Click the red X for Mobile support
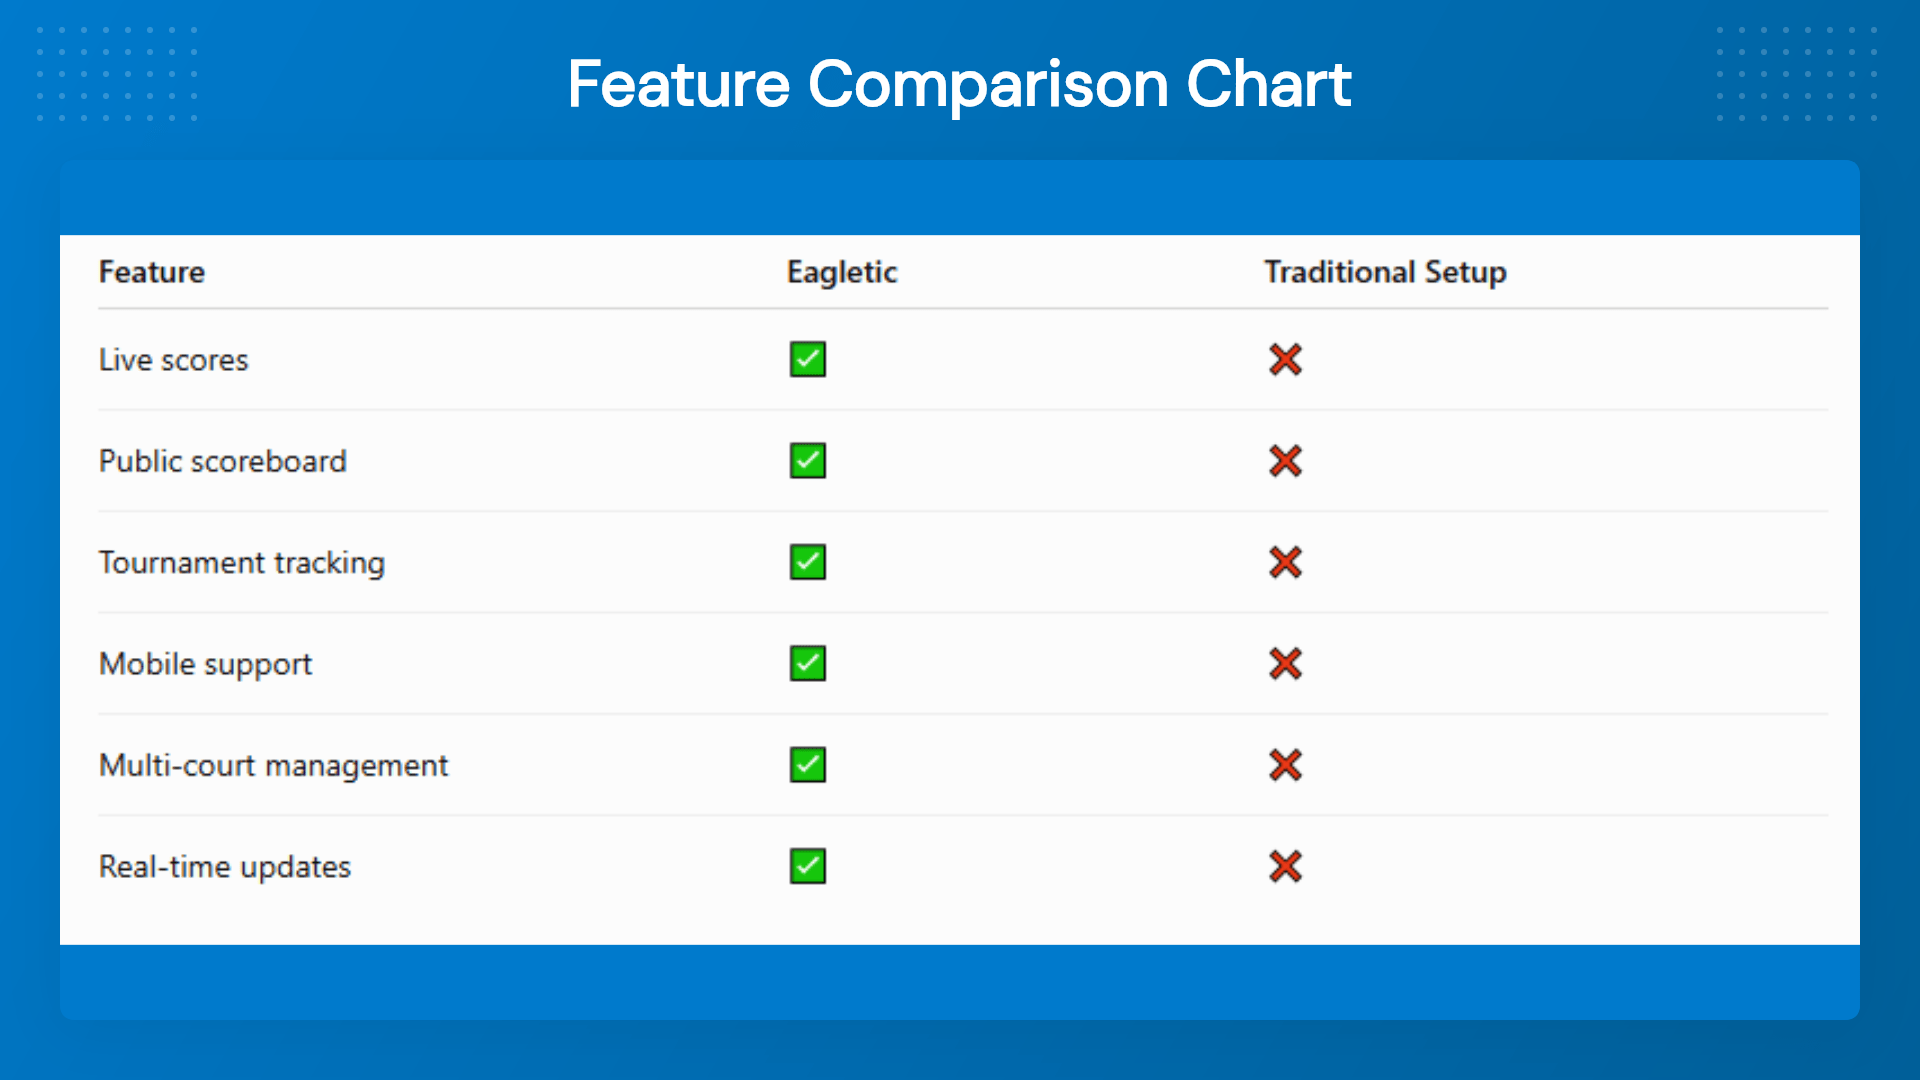Screen dimensions: 1920x1080 (1285, 663)
